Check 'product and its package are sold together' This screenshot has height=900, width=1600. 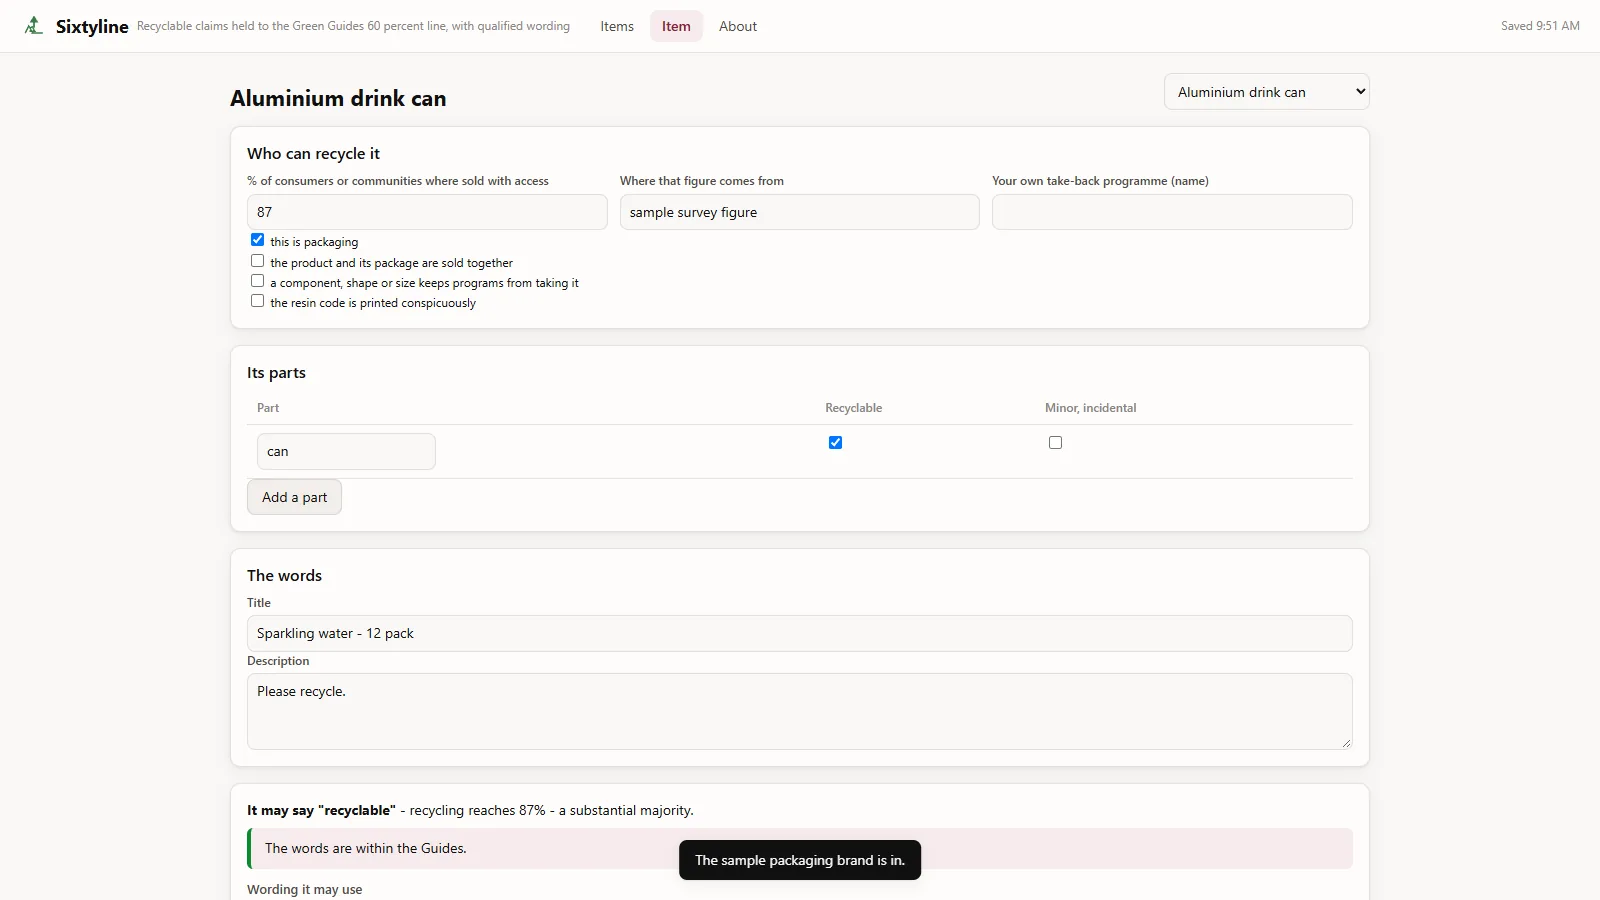tap(258, 261)
